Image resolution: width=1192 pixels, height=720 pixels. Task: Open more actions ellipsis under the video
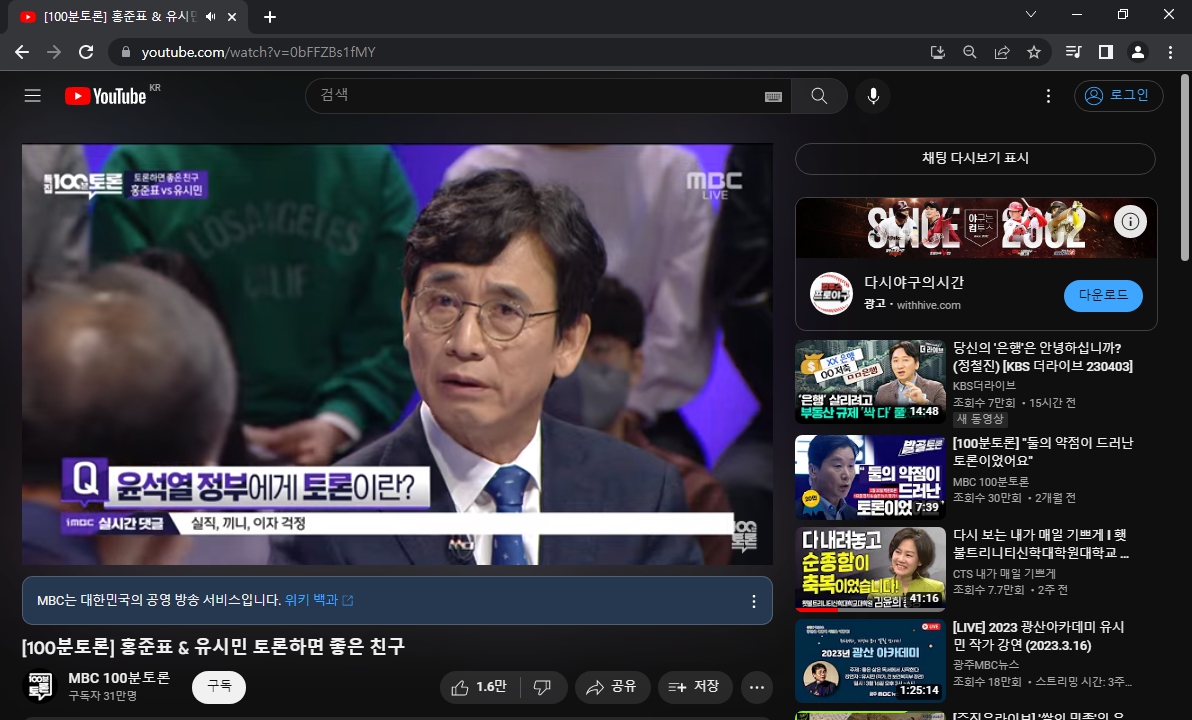[756, 687]
